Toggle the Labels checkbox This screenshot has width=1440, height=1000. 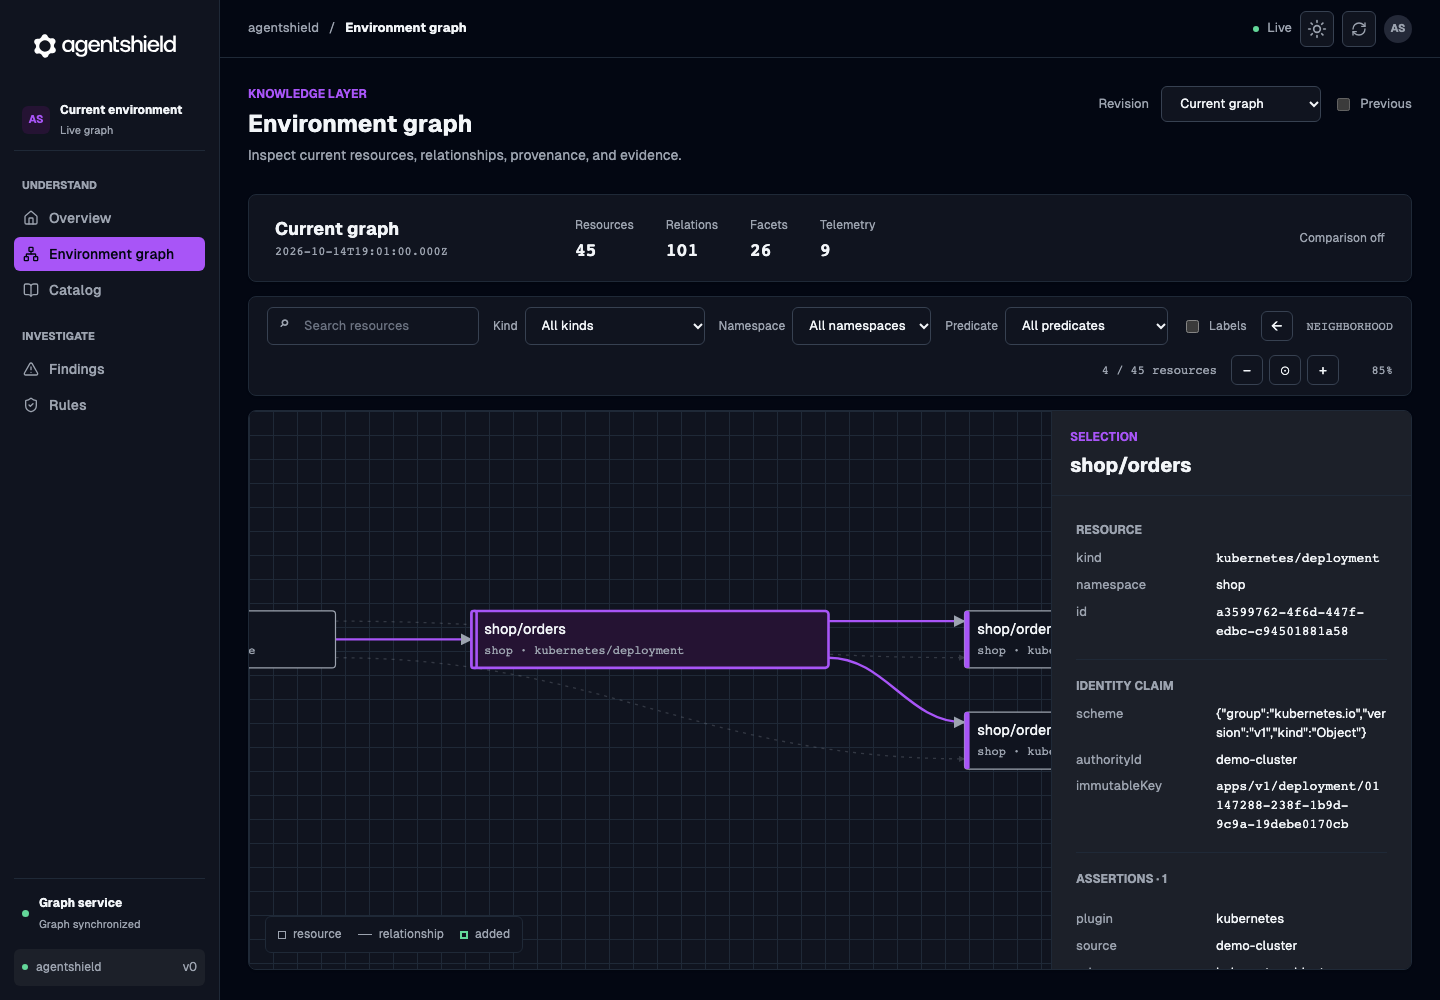coord(1192,326)
